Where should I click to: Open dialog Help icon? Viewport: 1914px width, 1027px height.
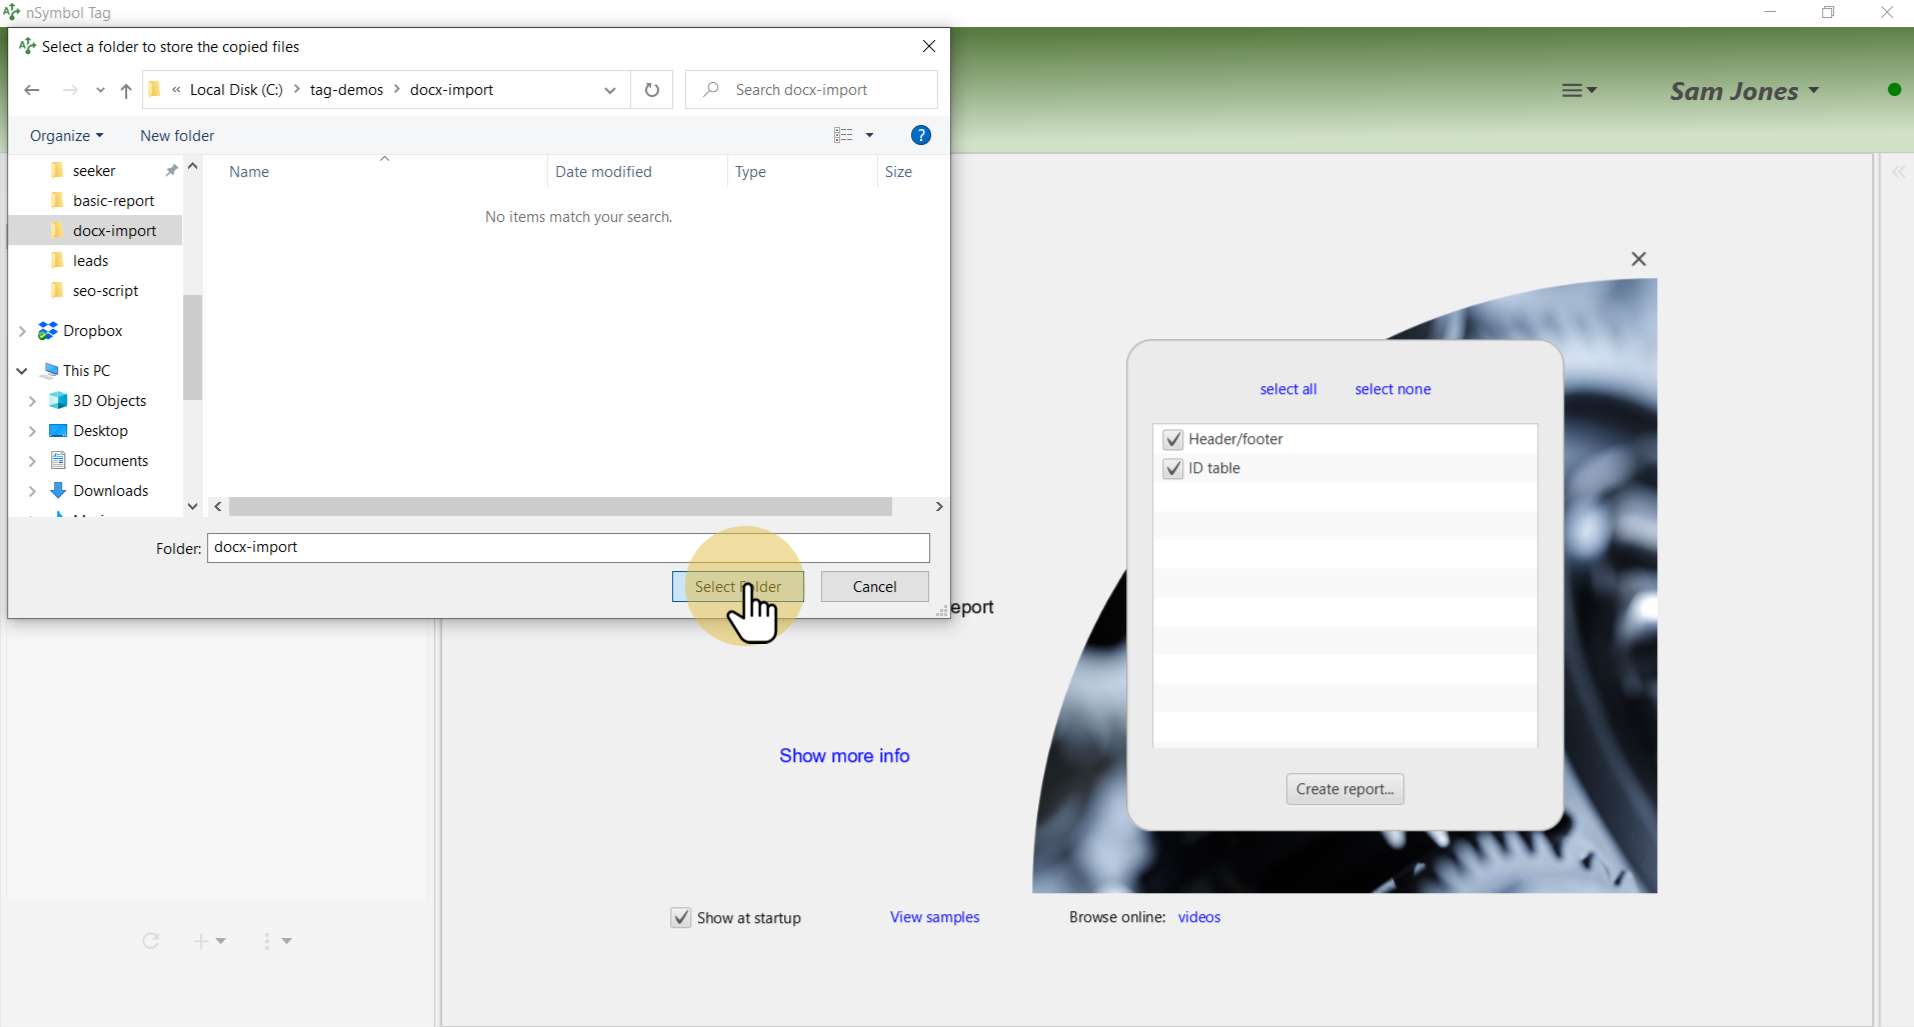[x=921, y=135]
